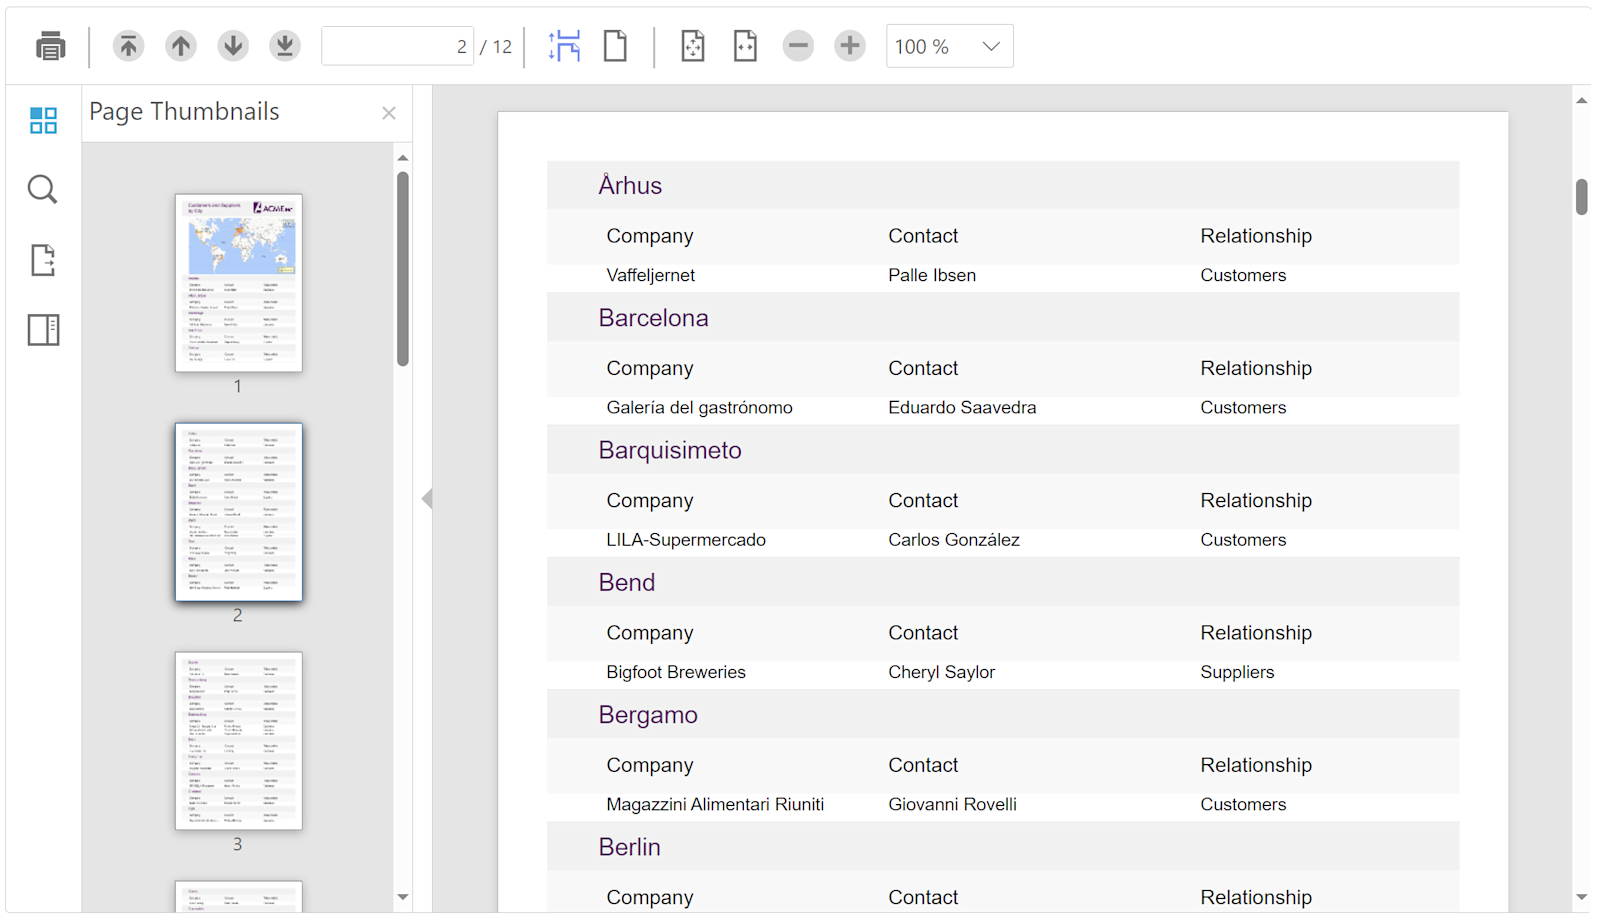This screenshot has width=1600, height=921.
Task: Switch to single page view
Action: click(616, 46)
